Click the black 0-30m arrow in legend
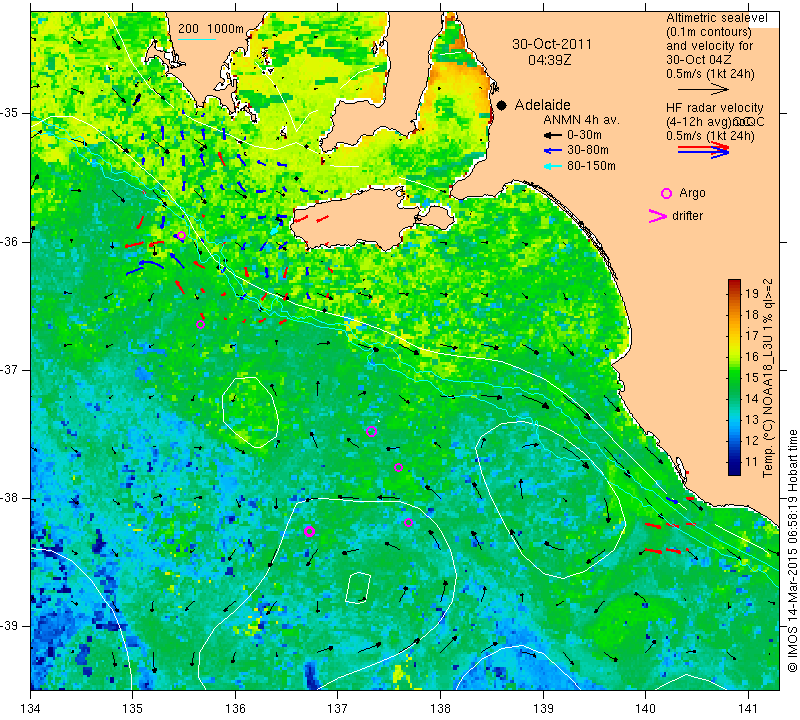800x720 pixels. tap(553, 135)
